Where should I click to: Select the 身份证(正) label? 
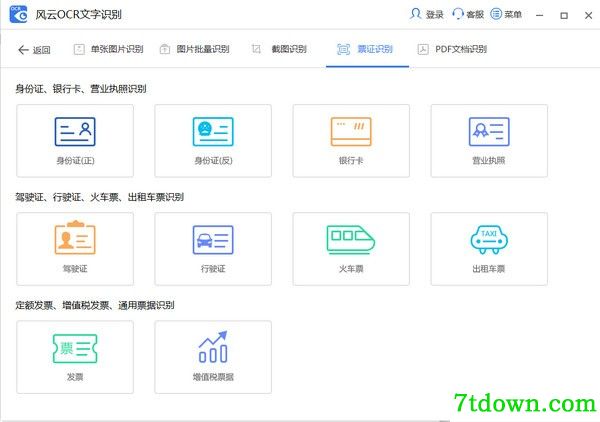(x=75, y=160)
